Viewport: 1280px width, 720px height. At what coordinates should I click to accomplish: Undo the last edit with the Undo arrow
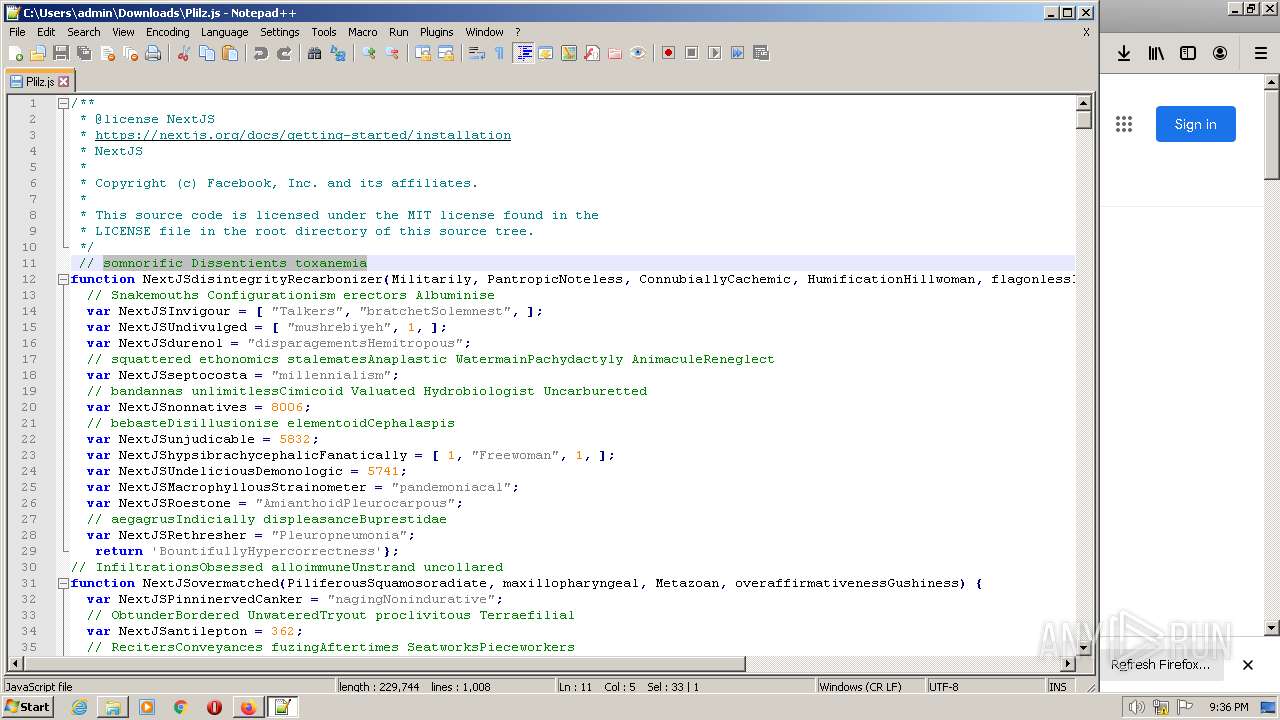(x=261, y=53)
